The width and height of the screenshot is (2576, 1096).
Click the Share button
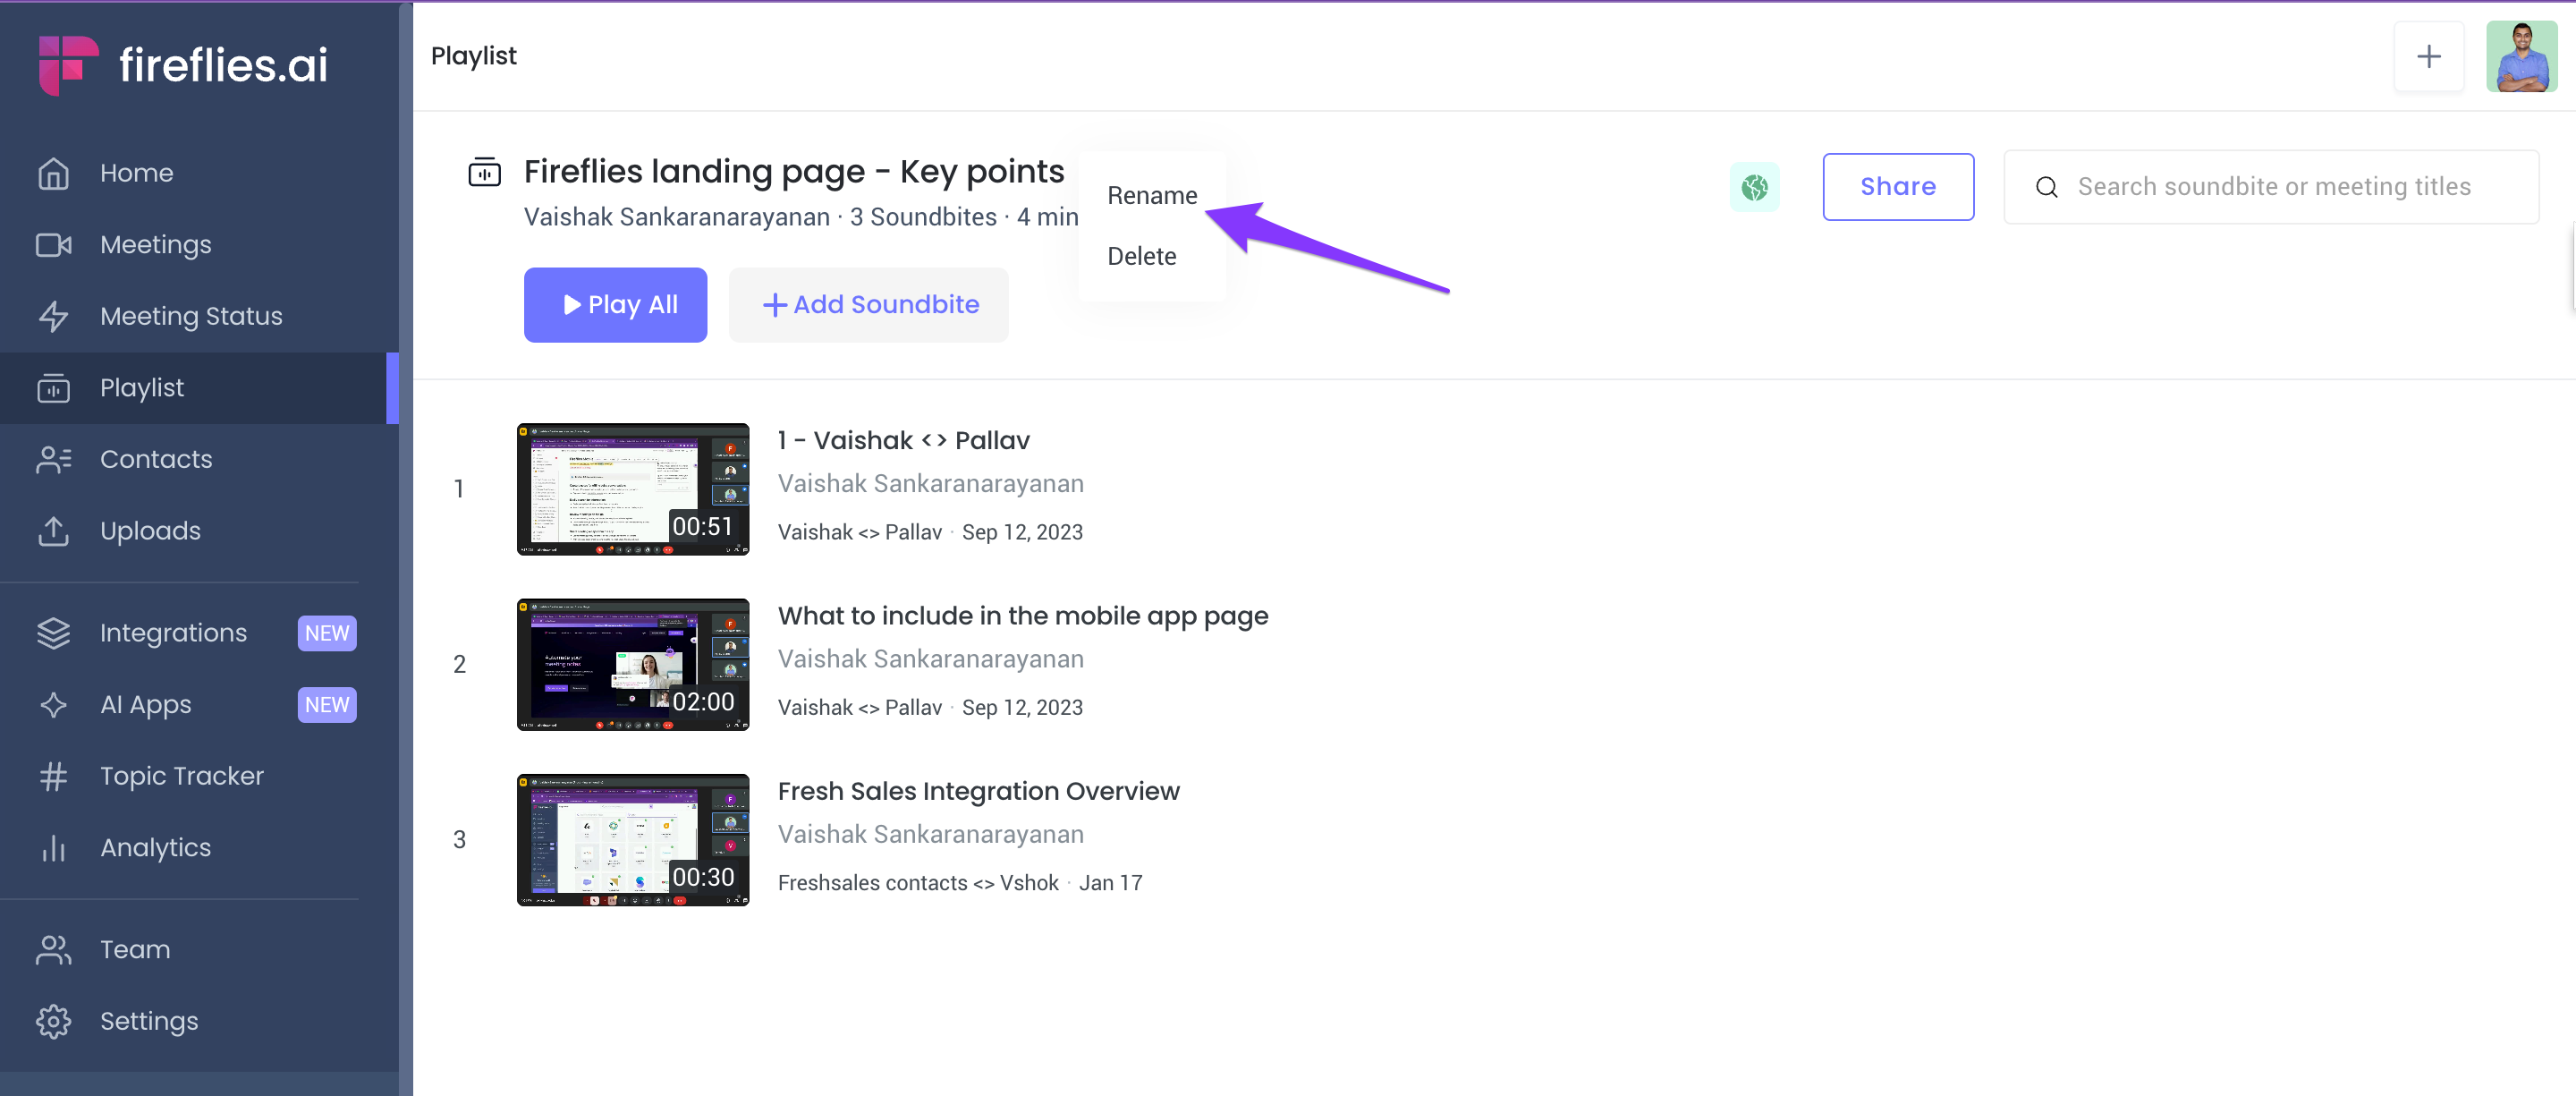coord(1897,187)
